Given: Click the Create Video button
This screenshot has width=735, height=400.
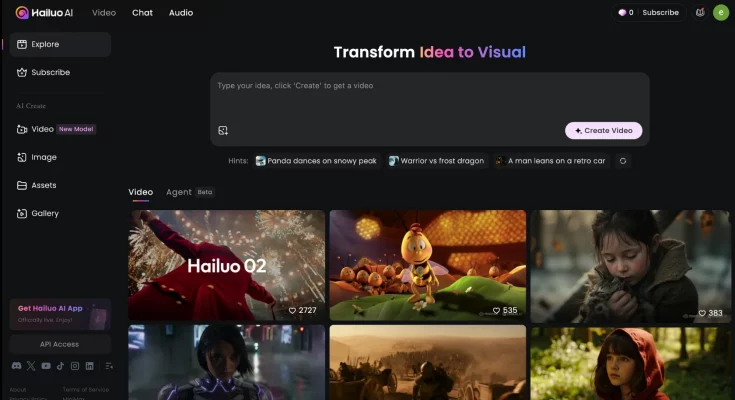Looking at the screenshot, I should click(603, 130).
